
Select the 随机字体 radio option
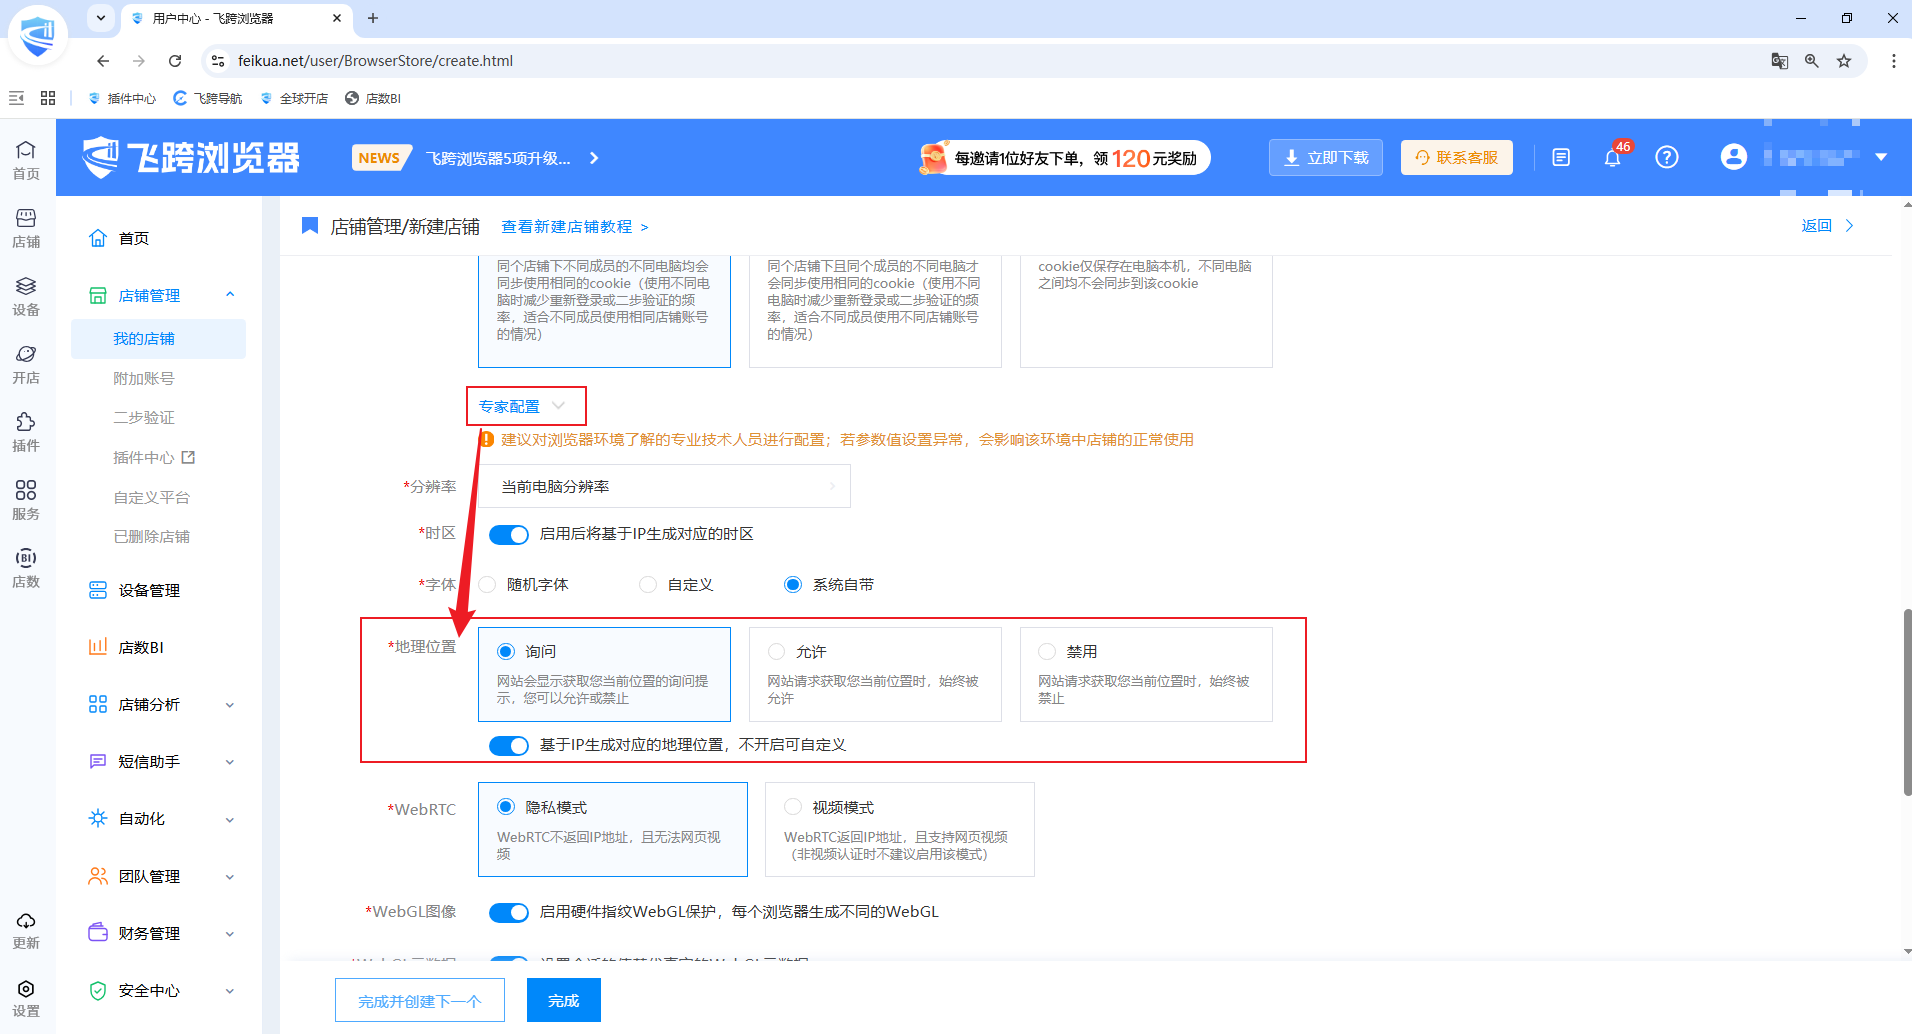coord(487,585)
